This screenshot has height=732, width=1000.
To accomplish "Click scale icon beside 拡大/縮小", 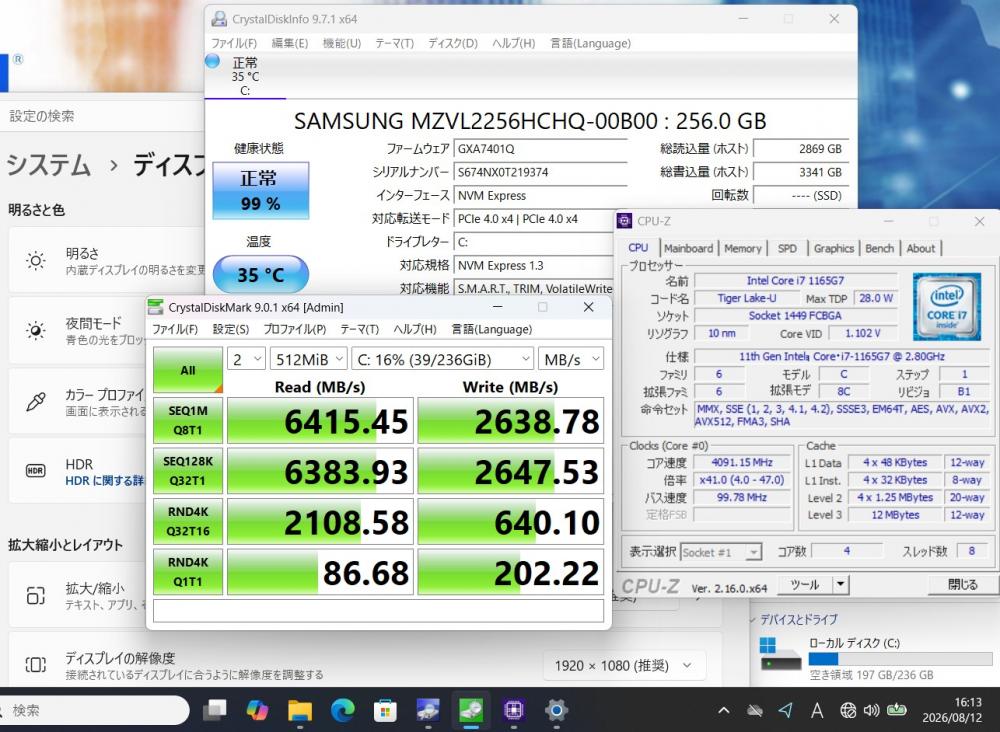I will [36, 595].
